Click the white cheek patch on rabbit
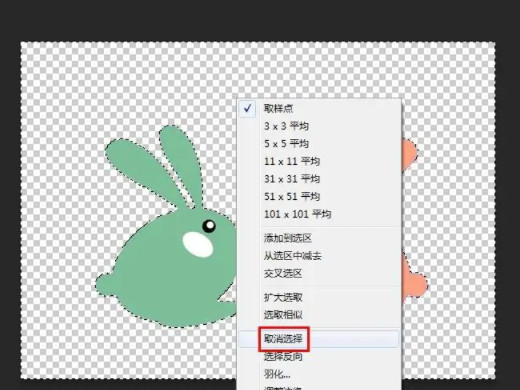 click(x=198, y=244)
